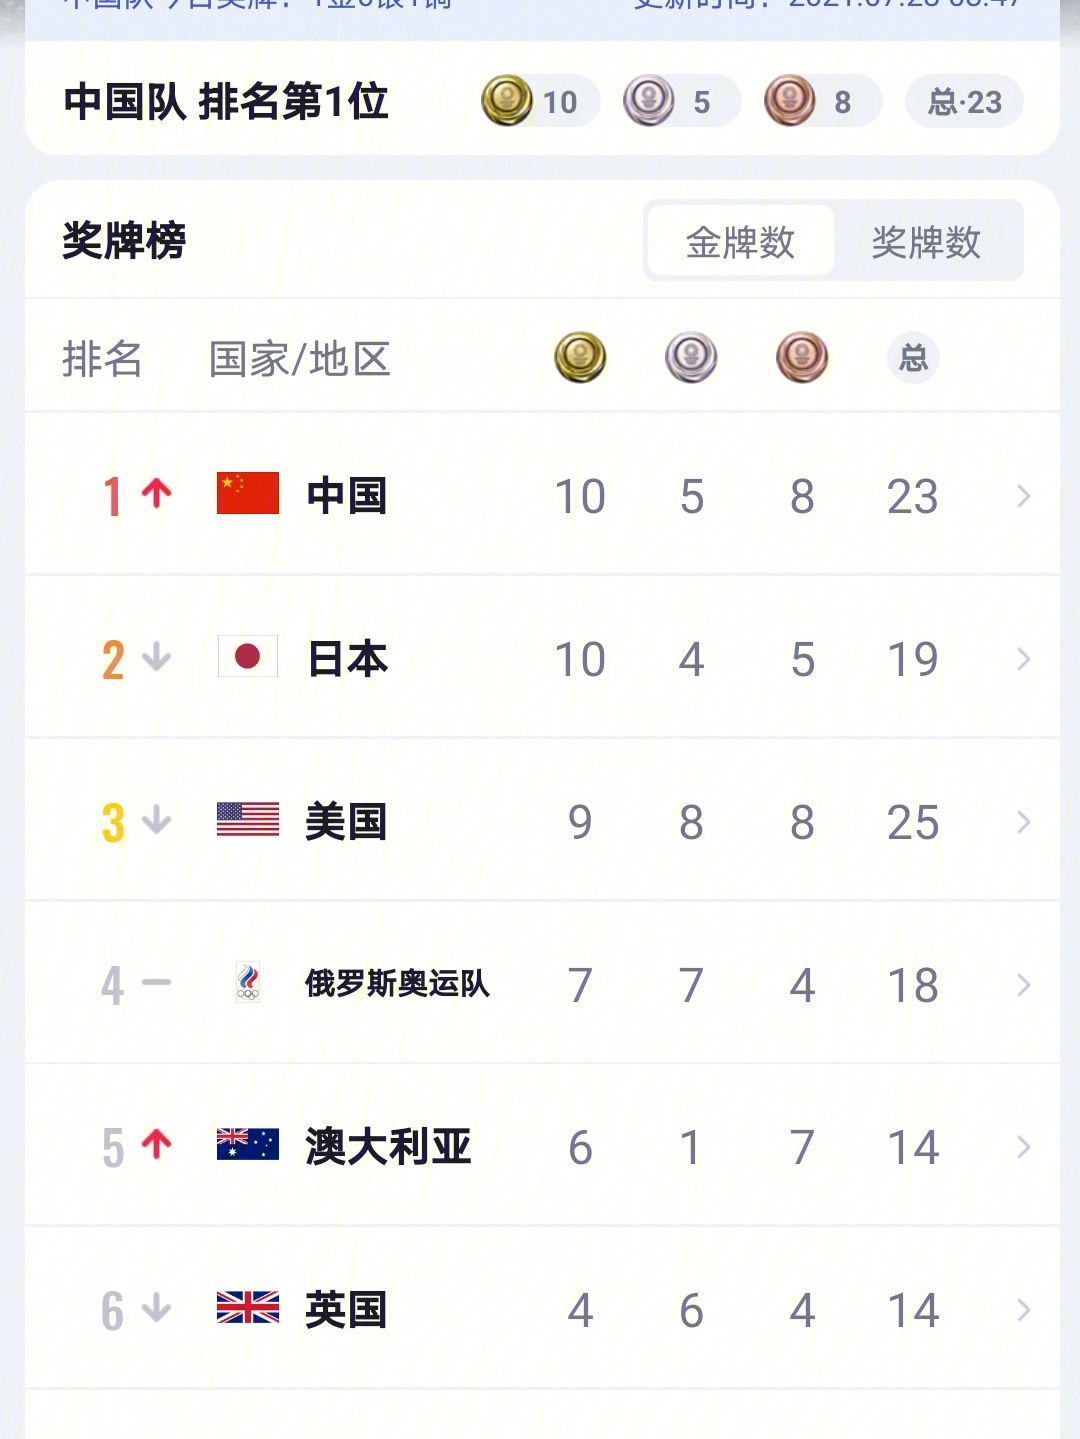Click the United Kingdom flag icon

(x=248, y=1308)
